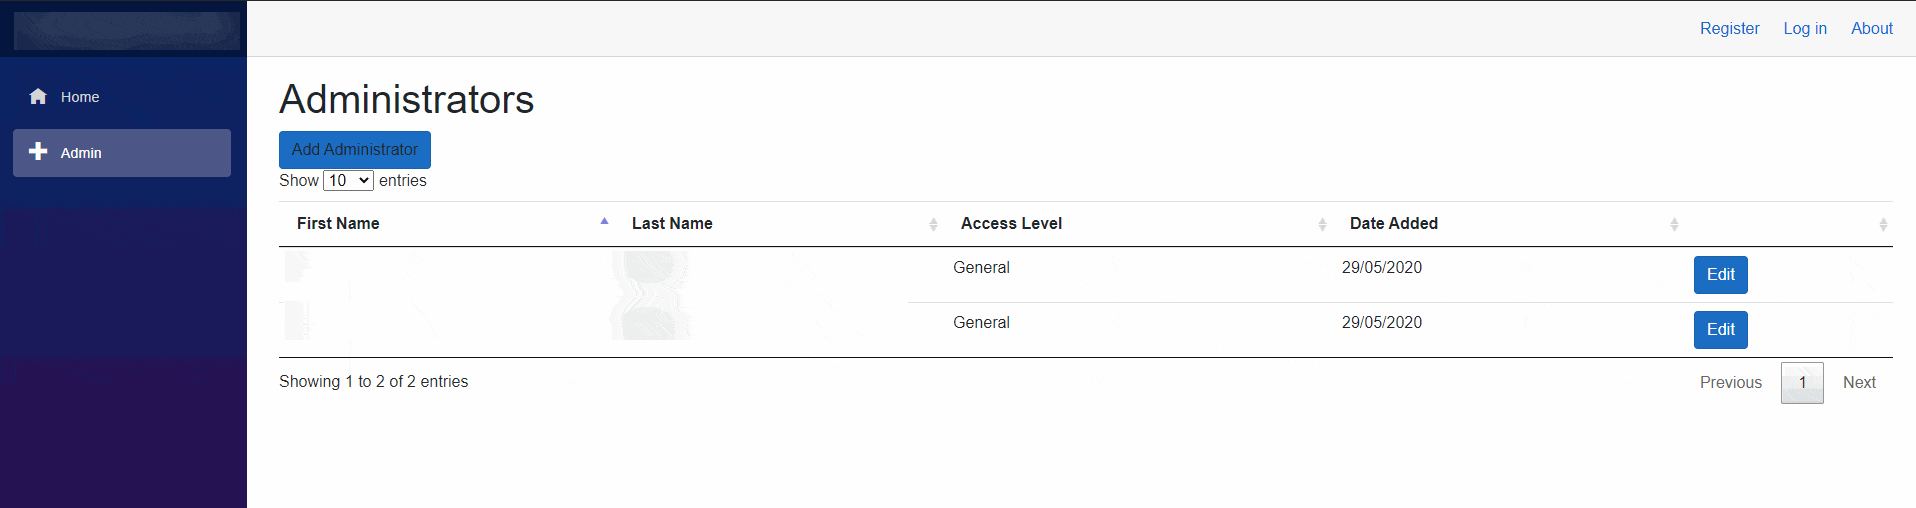1916x508 pixels.
Task: Click the First Name sort arrow
Action: (604, 222)
